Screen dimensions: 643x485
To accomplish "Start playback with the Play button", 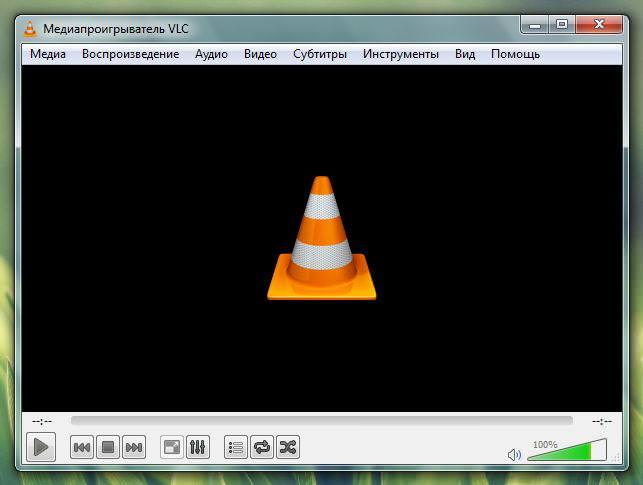I will pyautogui.click(x=41, y=447).
